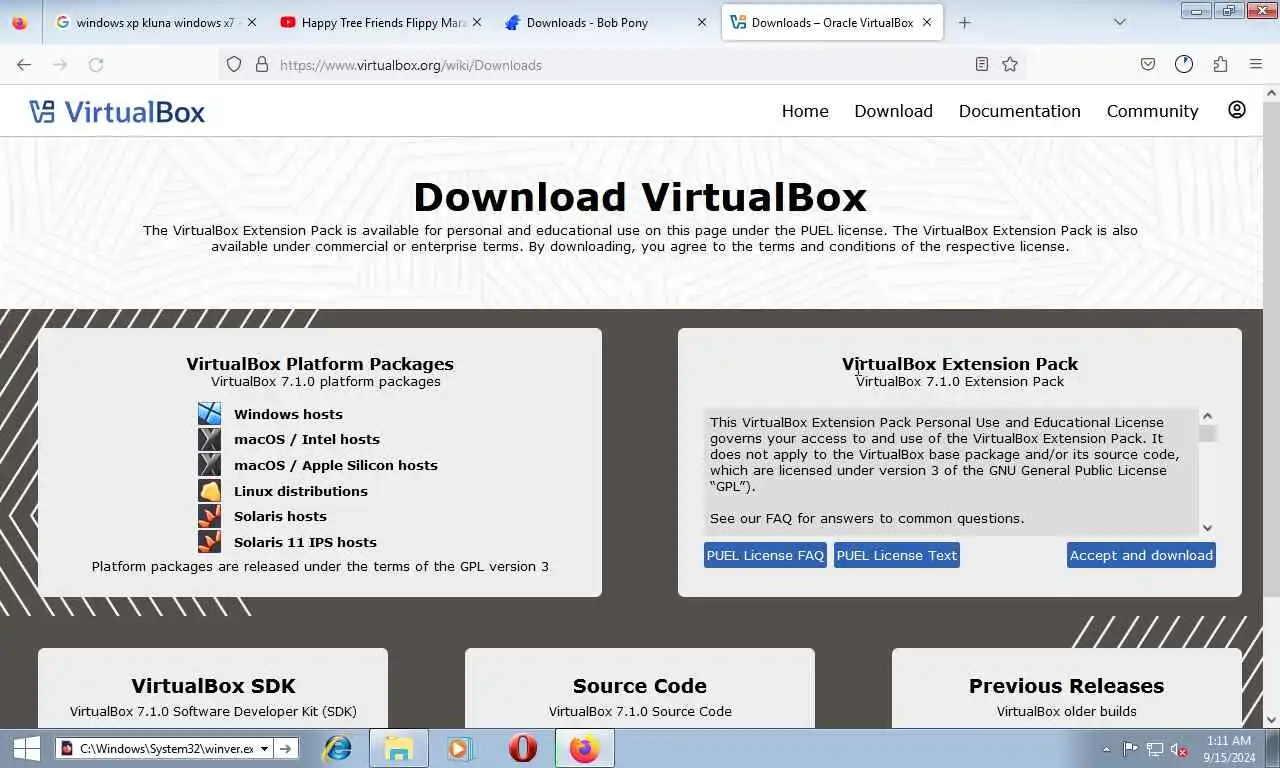Open the Firefox hamburger menu

[x=1256, y=64]
